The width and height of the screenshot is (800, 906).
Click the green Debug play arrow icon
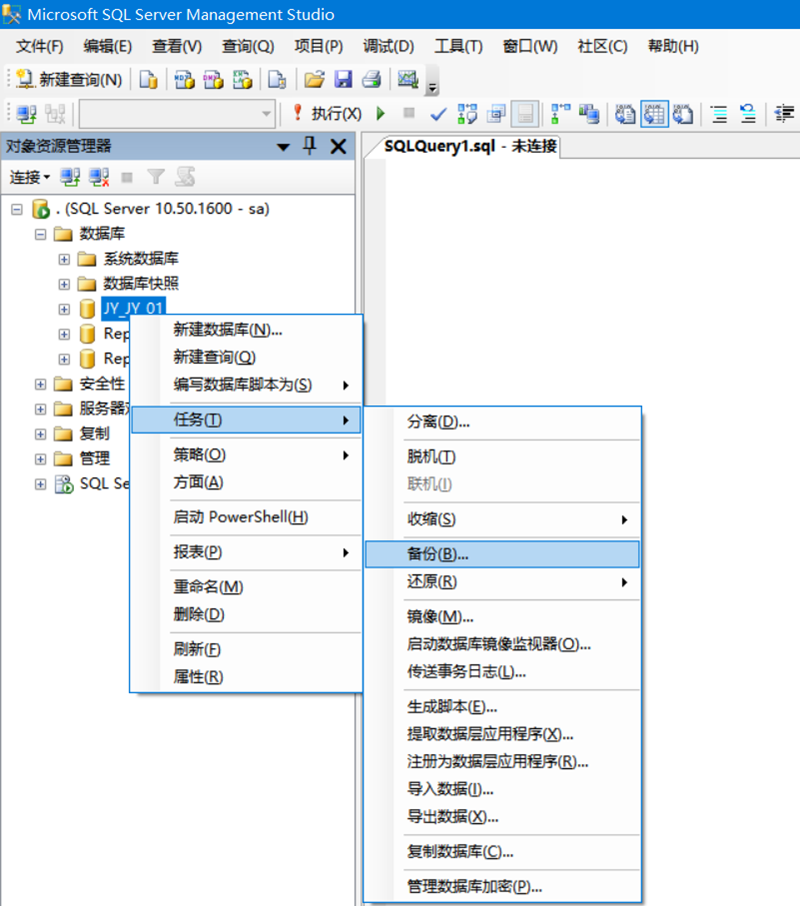pos(381,114)
